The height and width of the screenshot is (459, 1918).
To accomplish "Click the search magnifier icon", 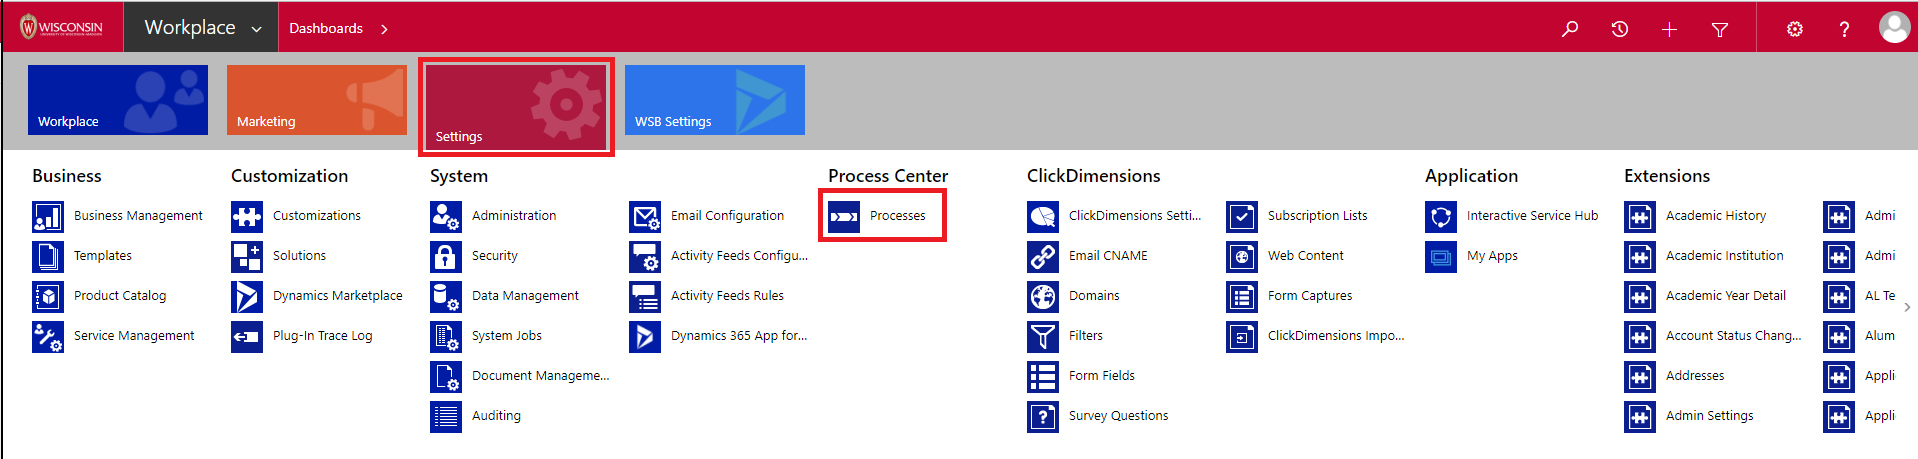I will tap(1570, 29).
